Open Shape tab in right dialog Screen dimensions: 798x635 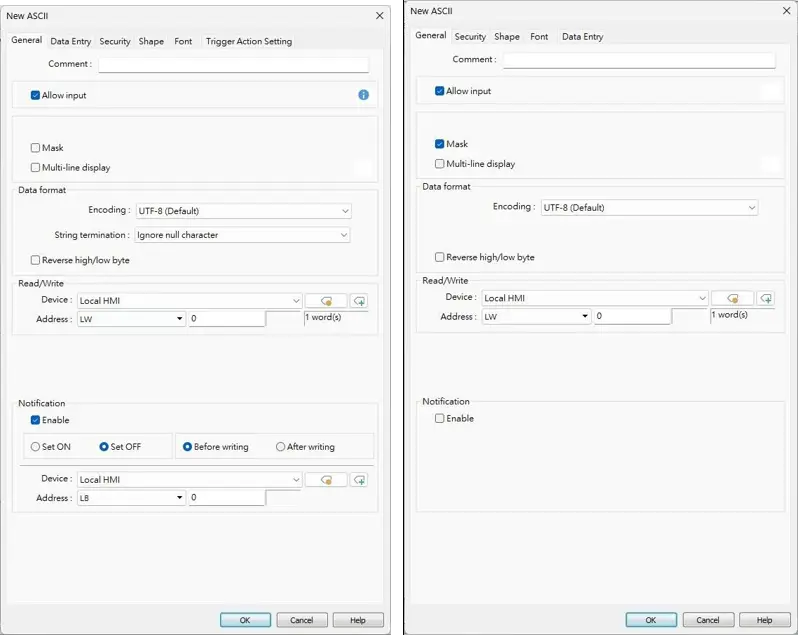(507, 37)
